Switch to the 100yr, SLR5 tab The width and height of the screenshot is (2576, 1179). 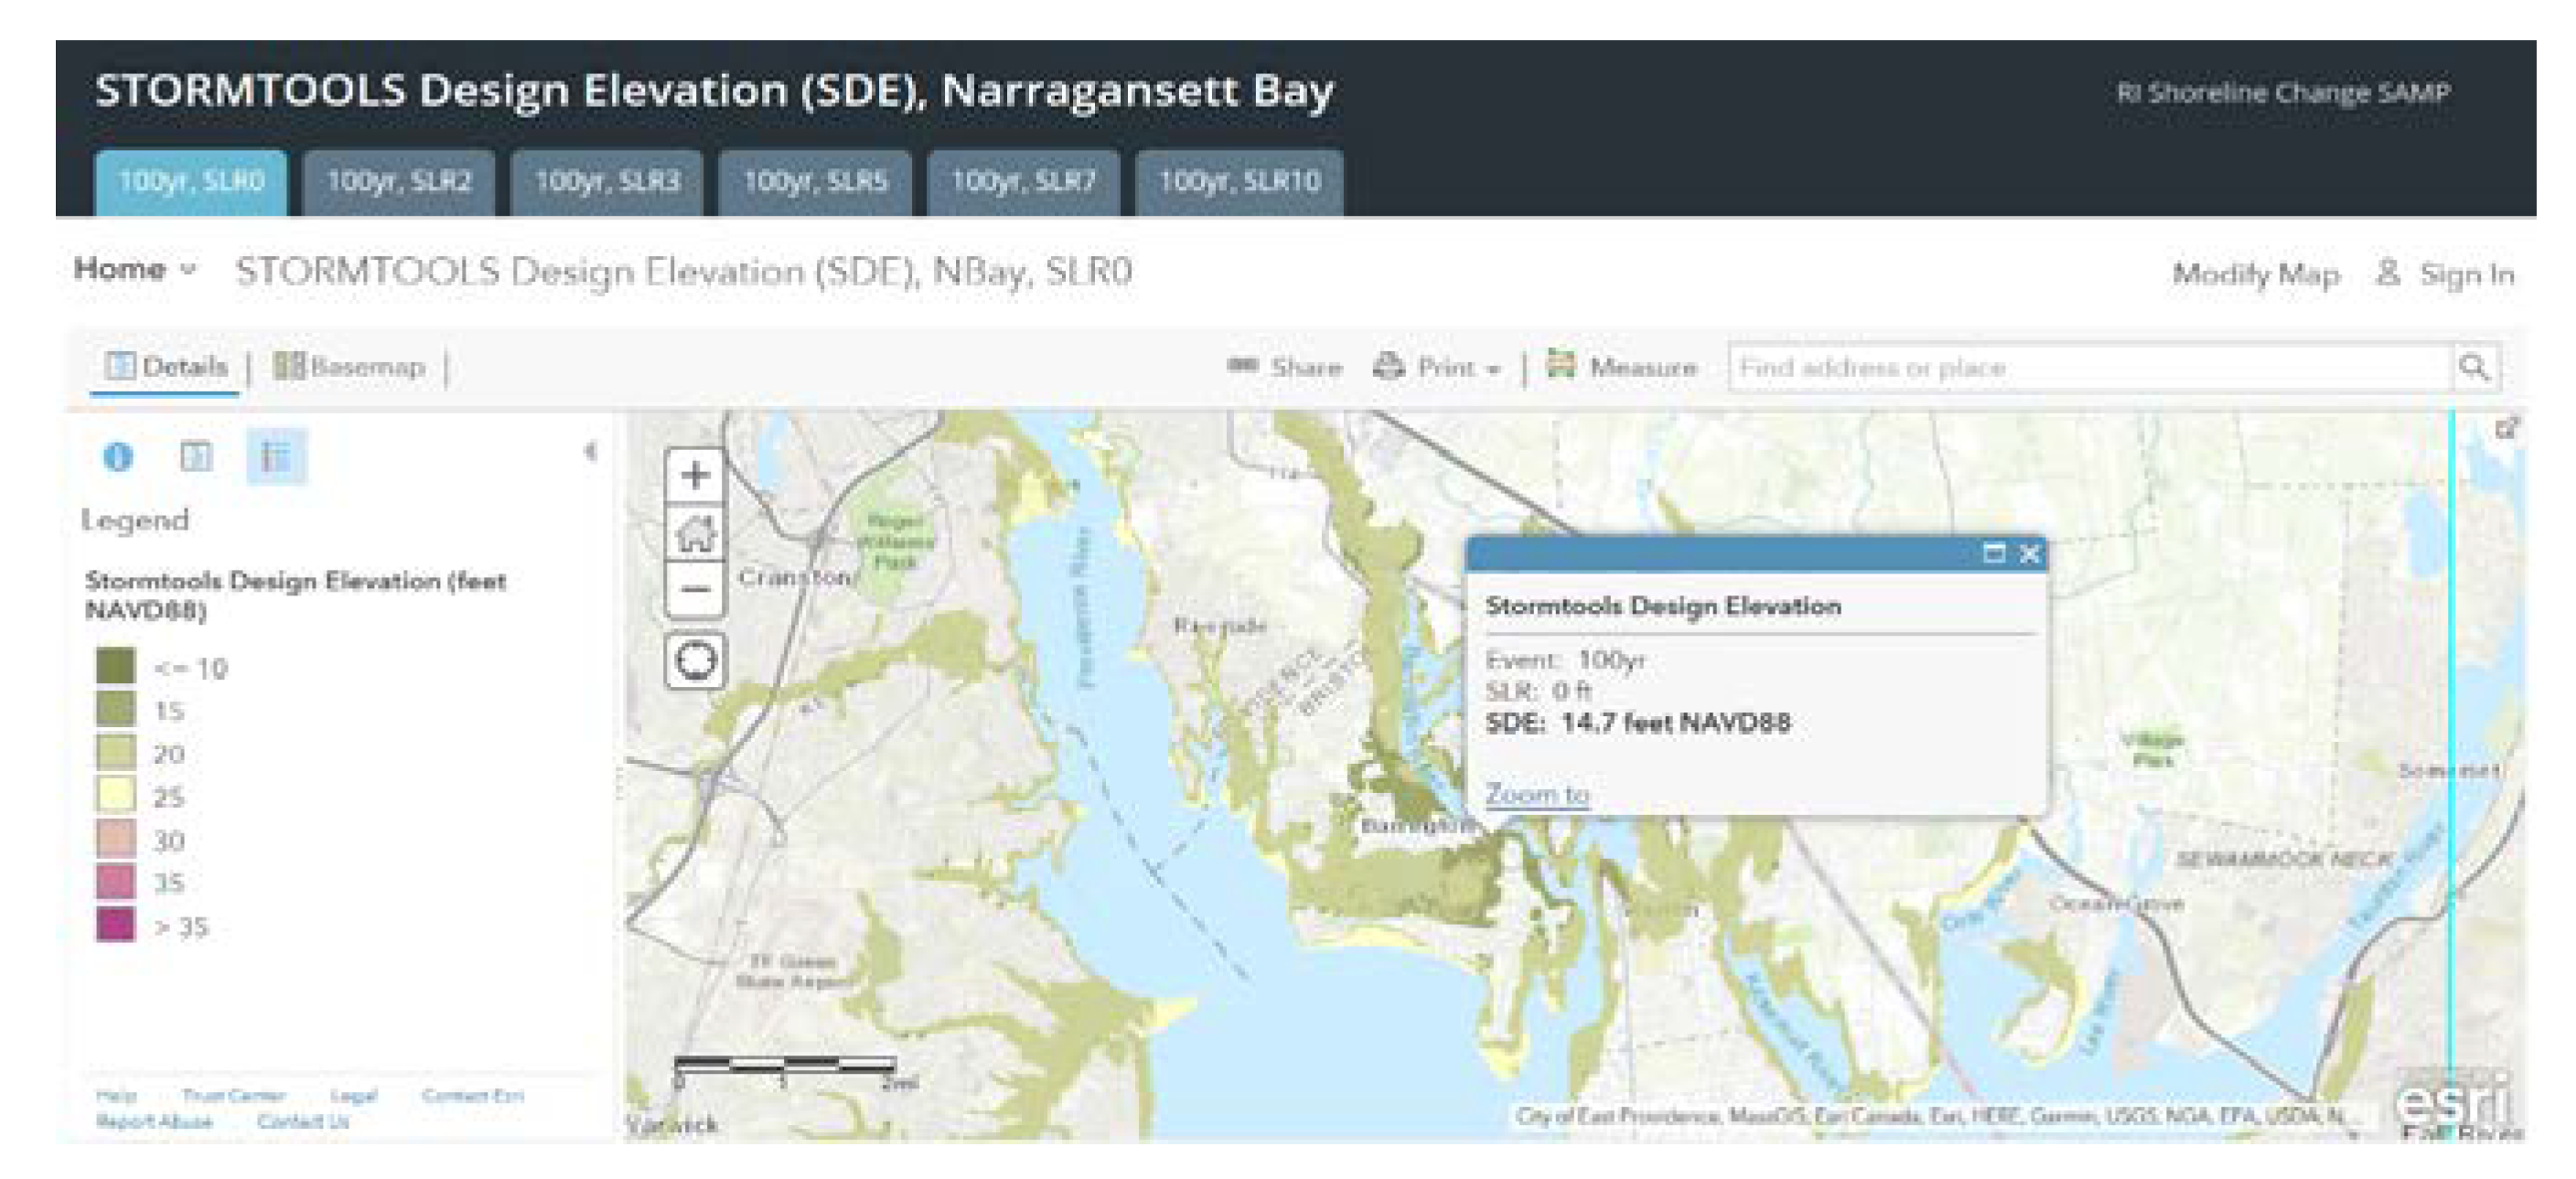[815, 182]
